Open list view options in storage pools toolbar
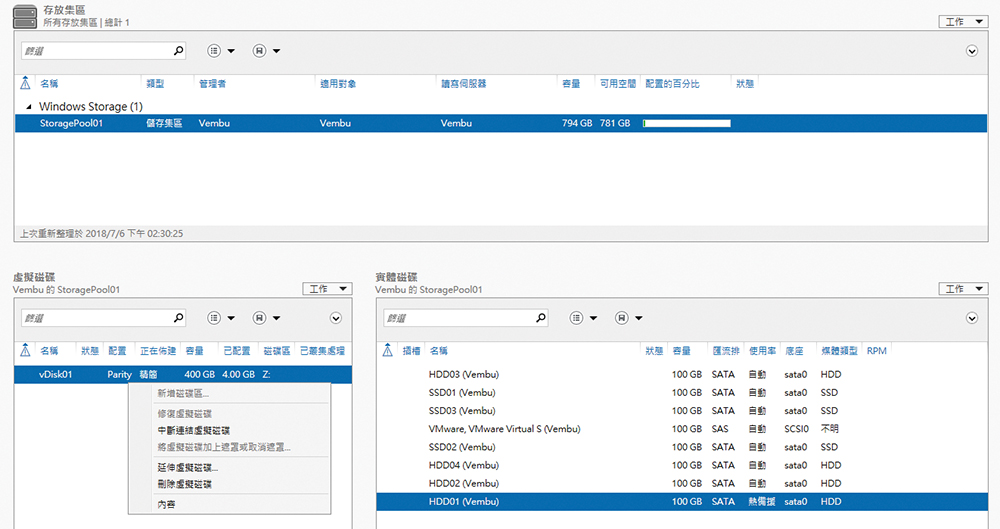Screen dimensions: 1000x529 [214, 50]
